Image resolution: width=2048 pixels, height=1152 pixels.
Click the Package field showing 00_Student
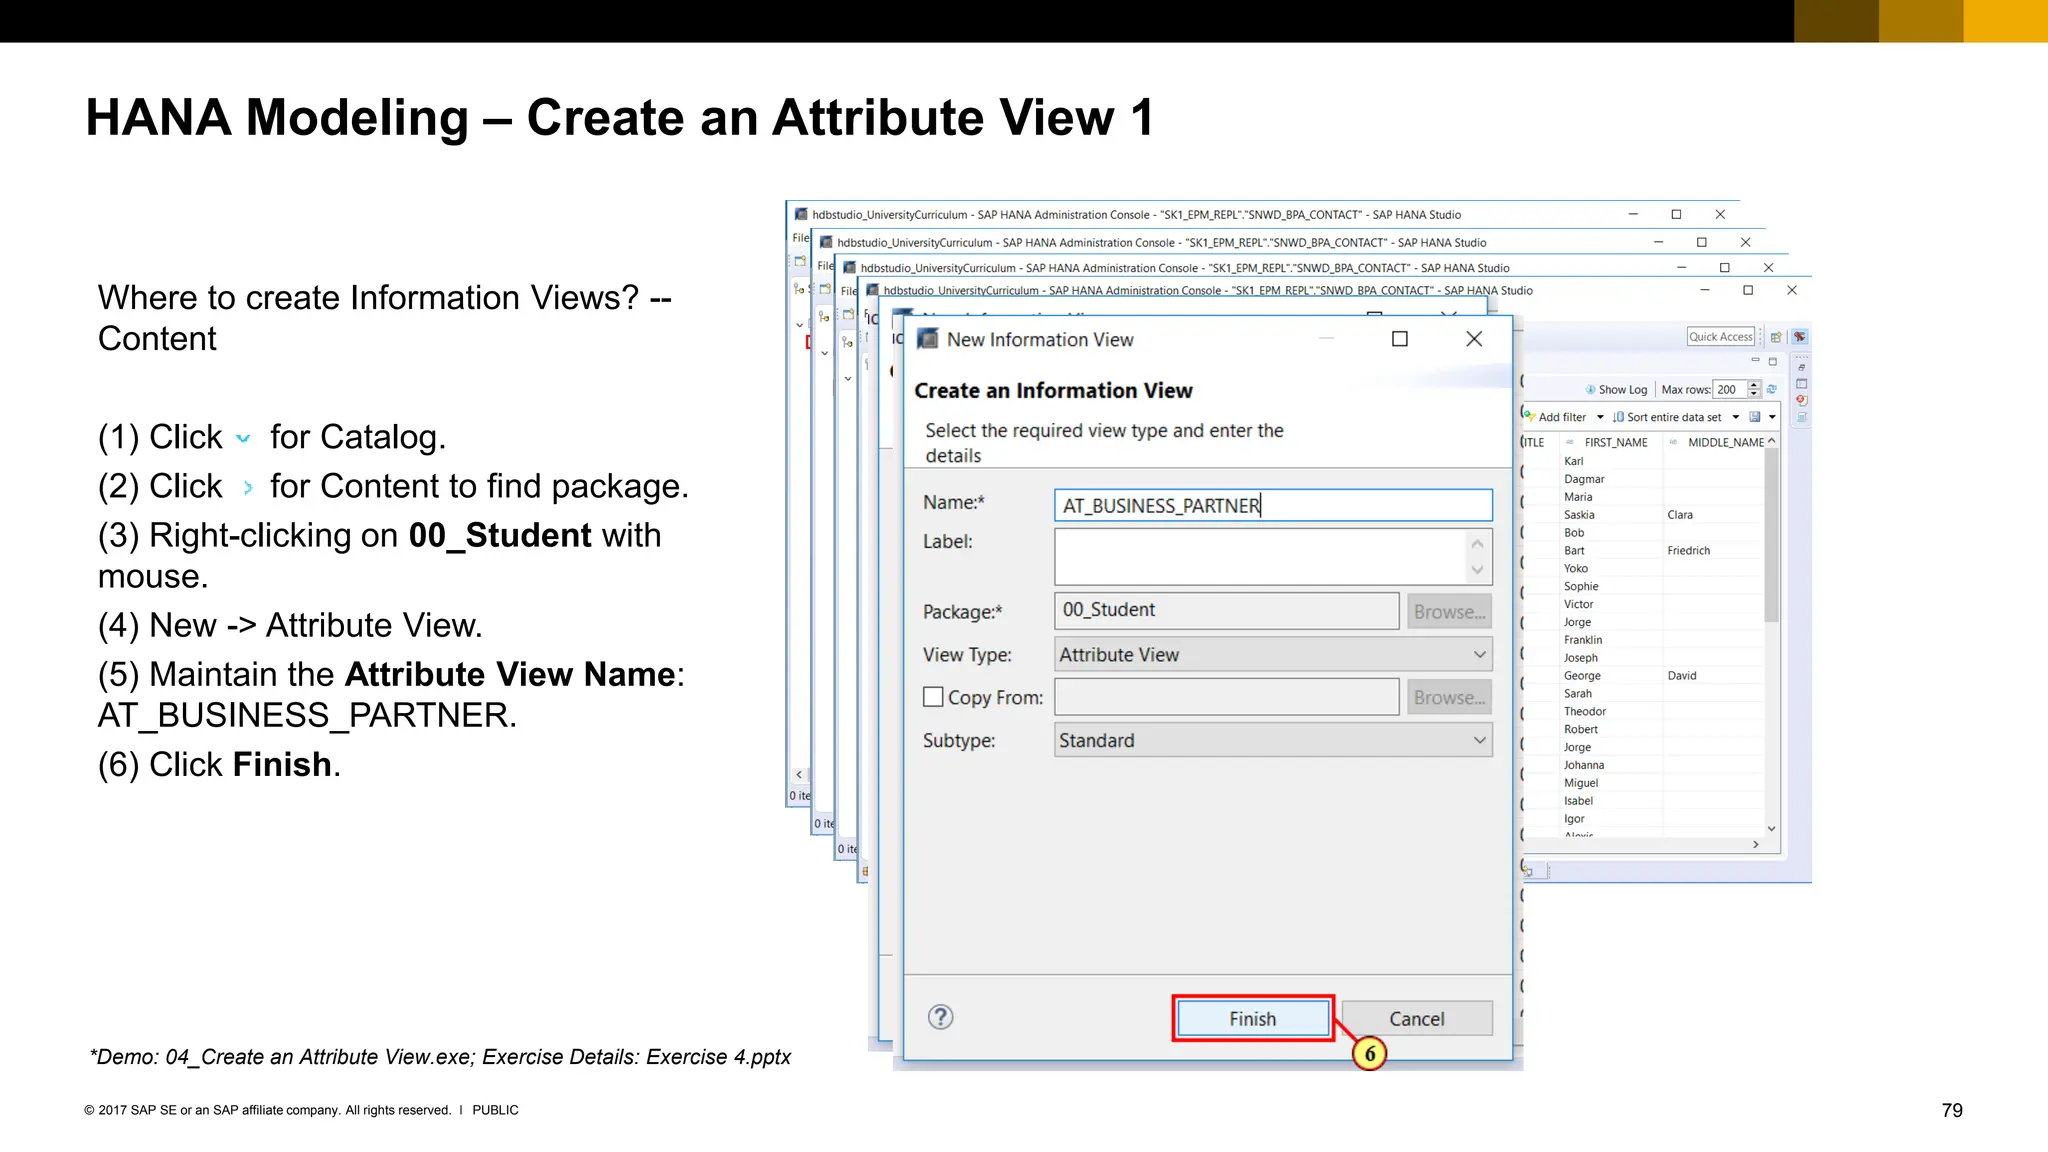[x=1226, y=610]
